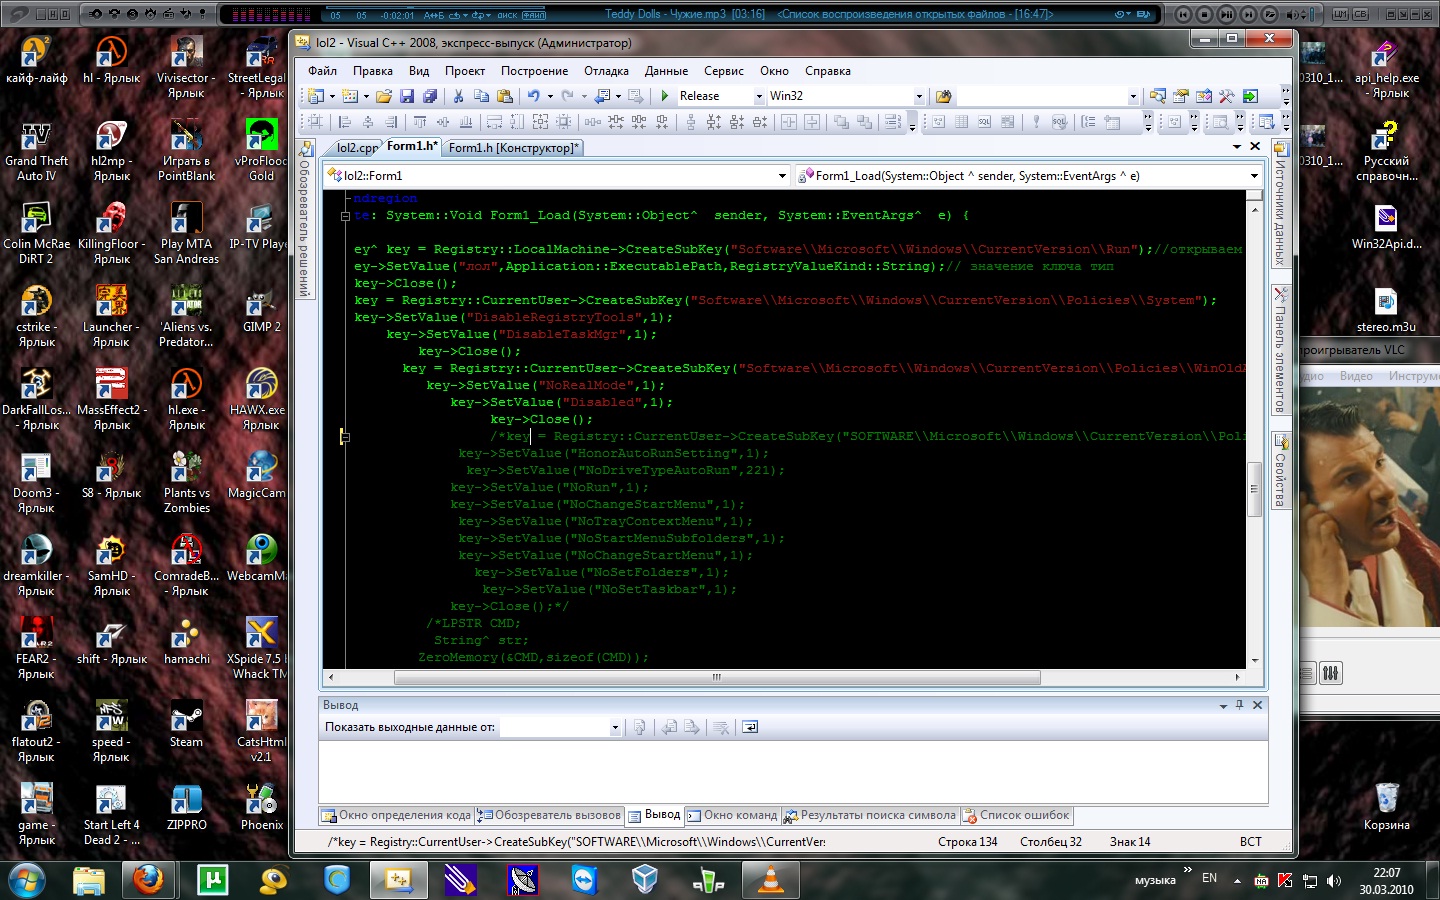Screen dimensions: 1440x900
Task: Click the horizontal scrollbar thumb of the code editor
Action: (717, 677)
